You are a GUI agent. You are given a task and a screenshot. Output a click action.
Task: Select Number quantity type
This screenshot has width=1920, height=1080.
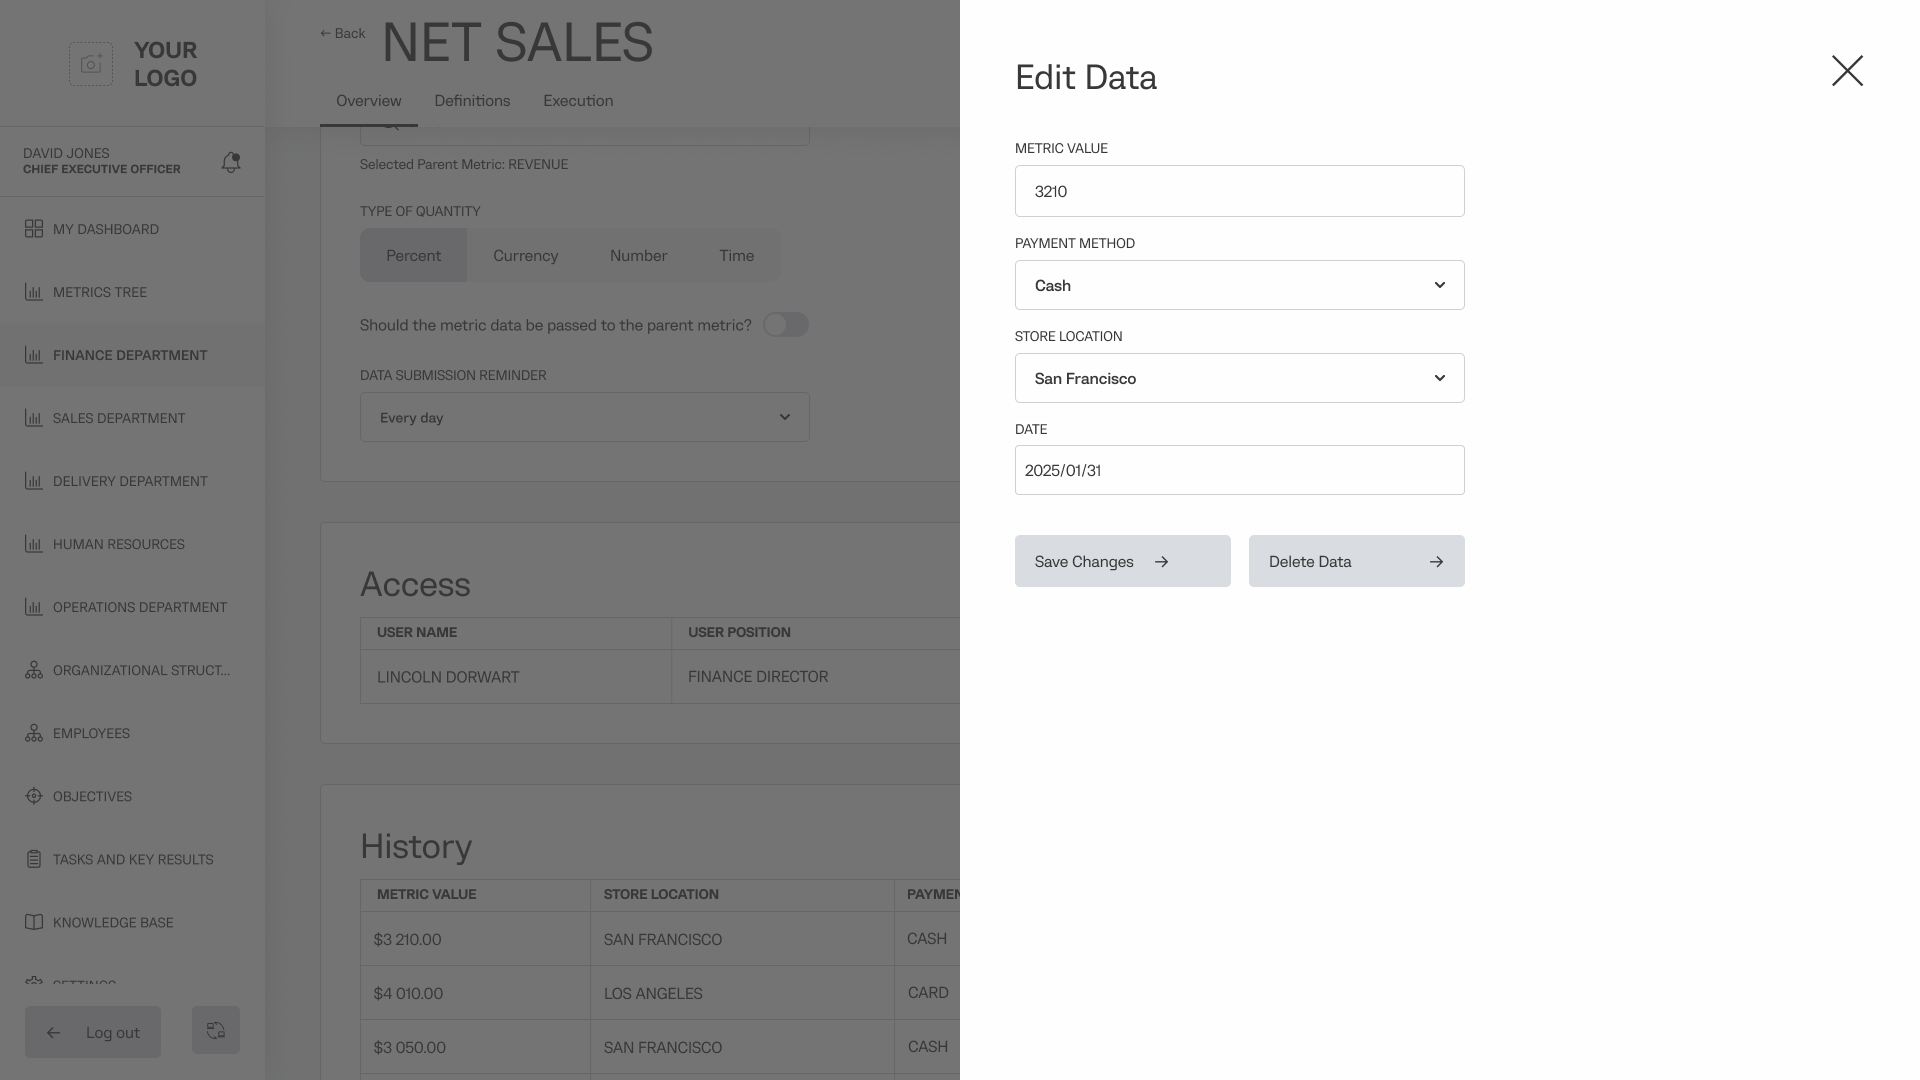pyautogui.click(x=638, y=256)
